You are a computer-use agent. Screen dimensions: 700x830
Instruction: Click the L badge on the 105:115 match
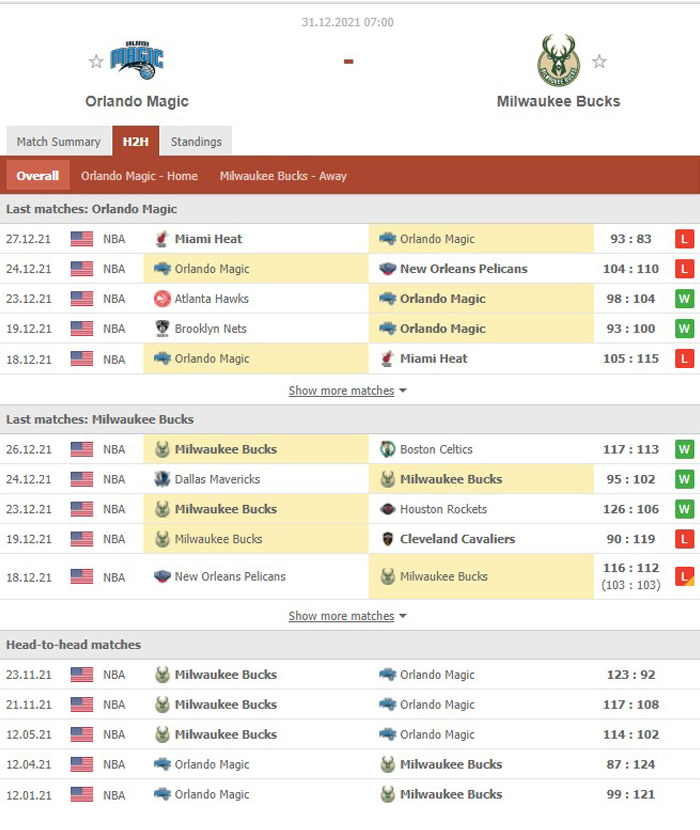point(684,358)
